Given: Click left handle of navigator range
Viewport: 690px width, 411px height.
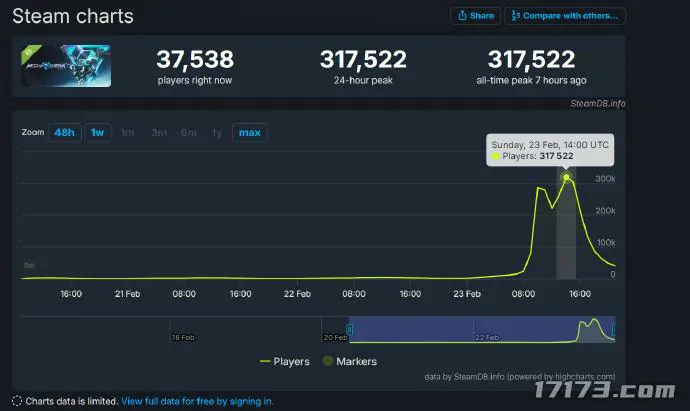Looking at the screenshot, I should tap(349, 329).
